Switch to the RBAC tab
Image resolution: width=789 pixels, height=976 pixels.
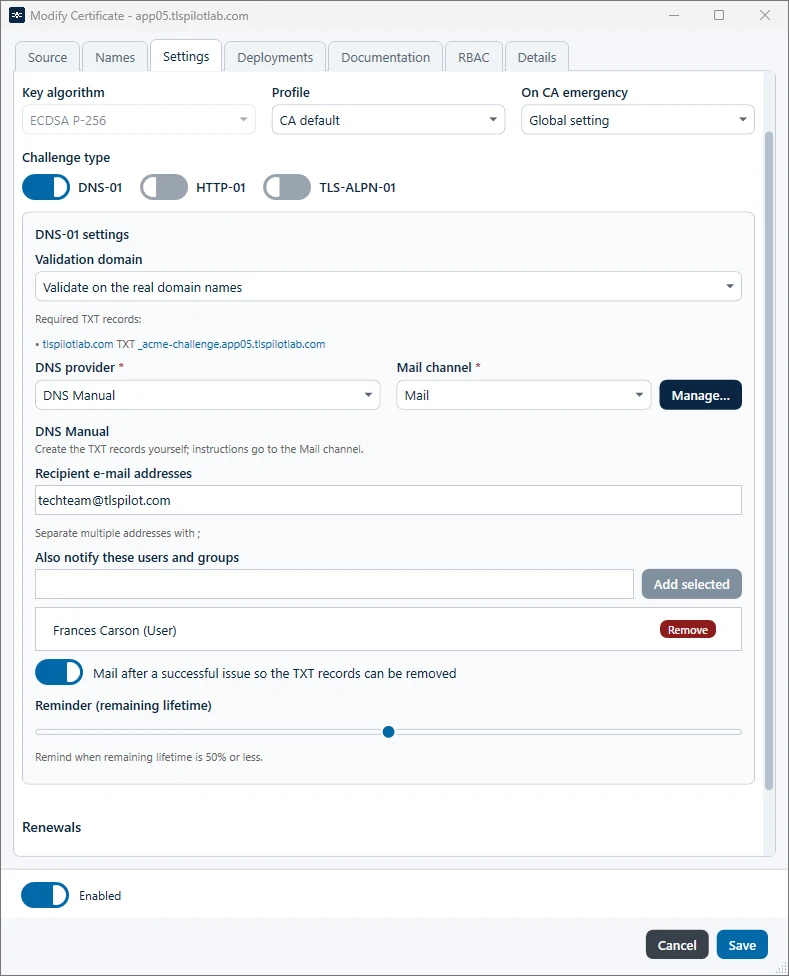tap(474, 57)
